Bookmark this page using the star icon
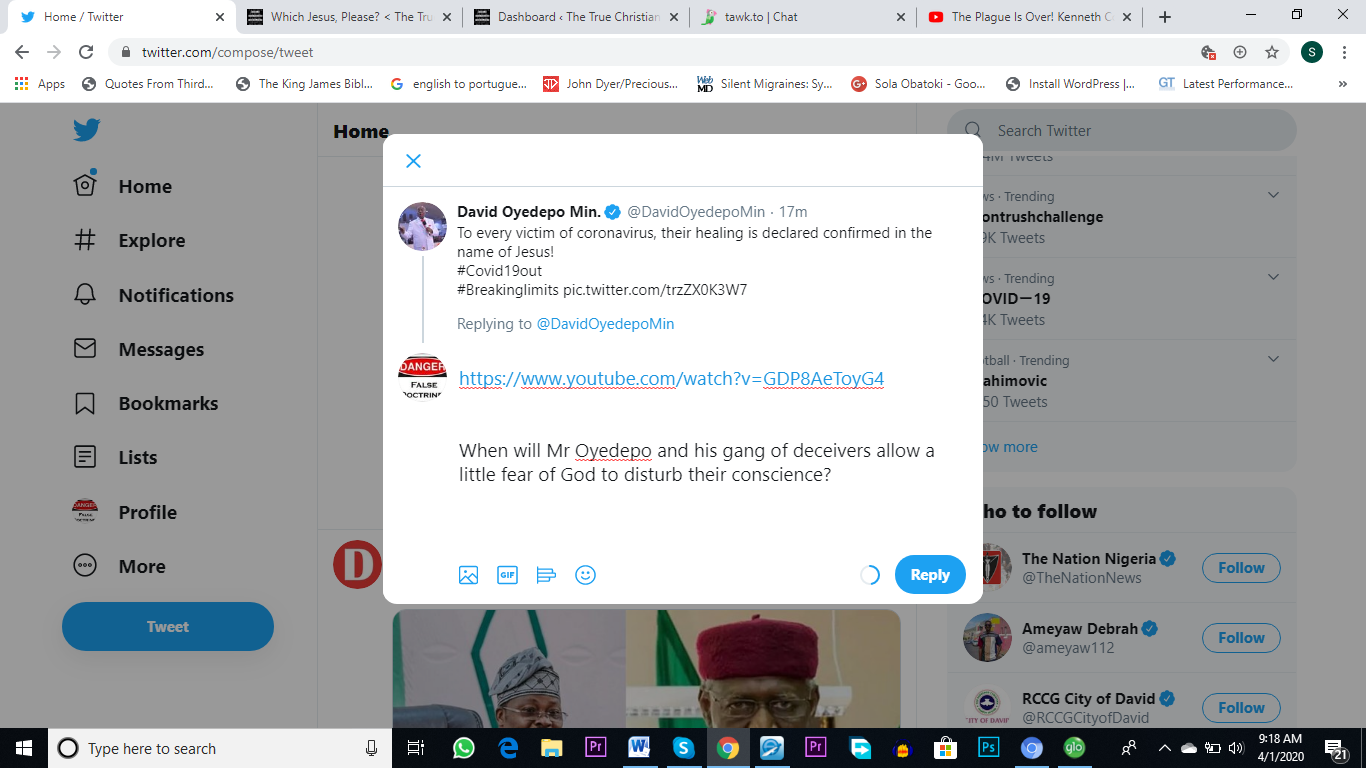 1272,52
